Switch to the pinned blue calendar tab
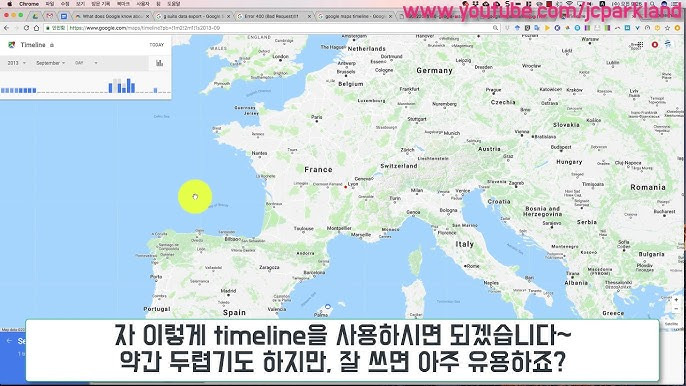686x386 pixels. tap(64, 16)
